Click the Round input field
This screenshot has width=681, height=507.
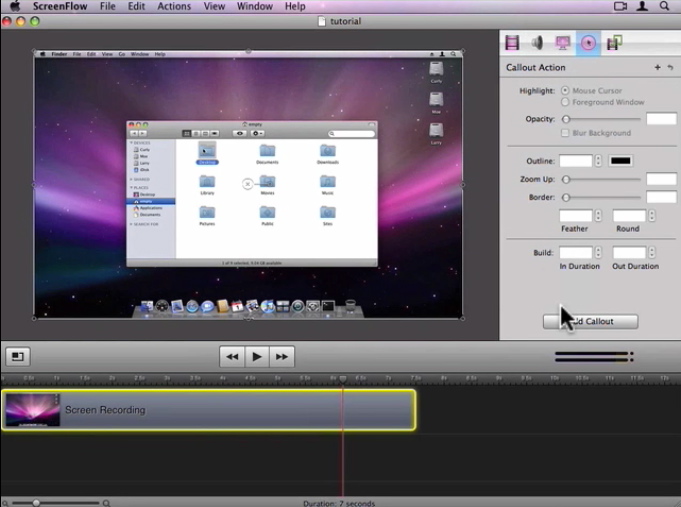click(x=629, y=215)
